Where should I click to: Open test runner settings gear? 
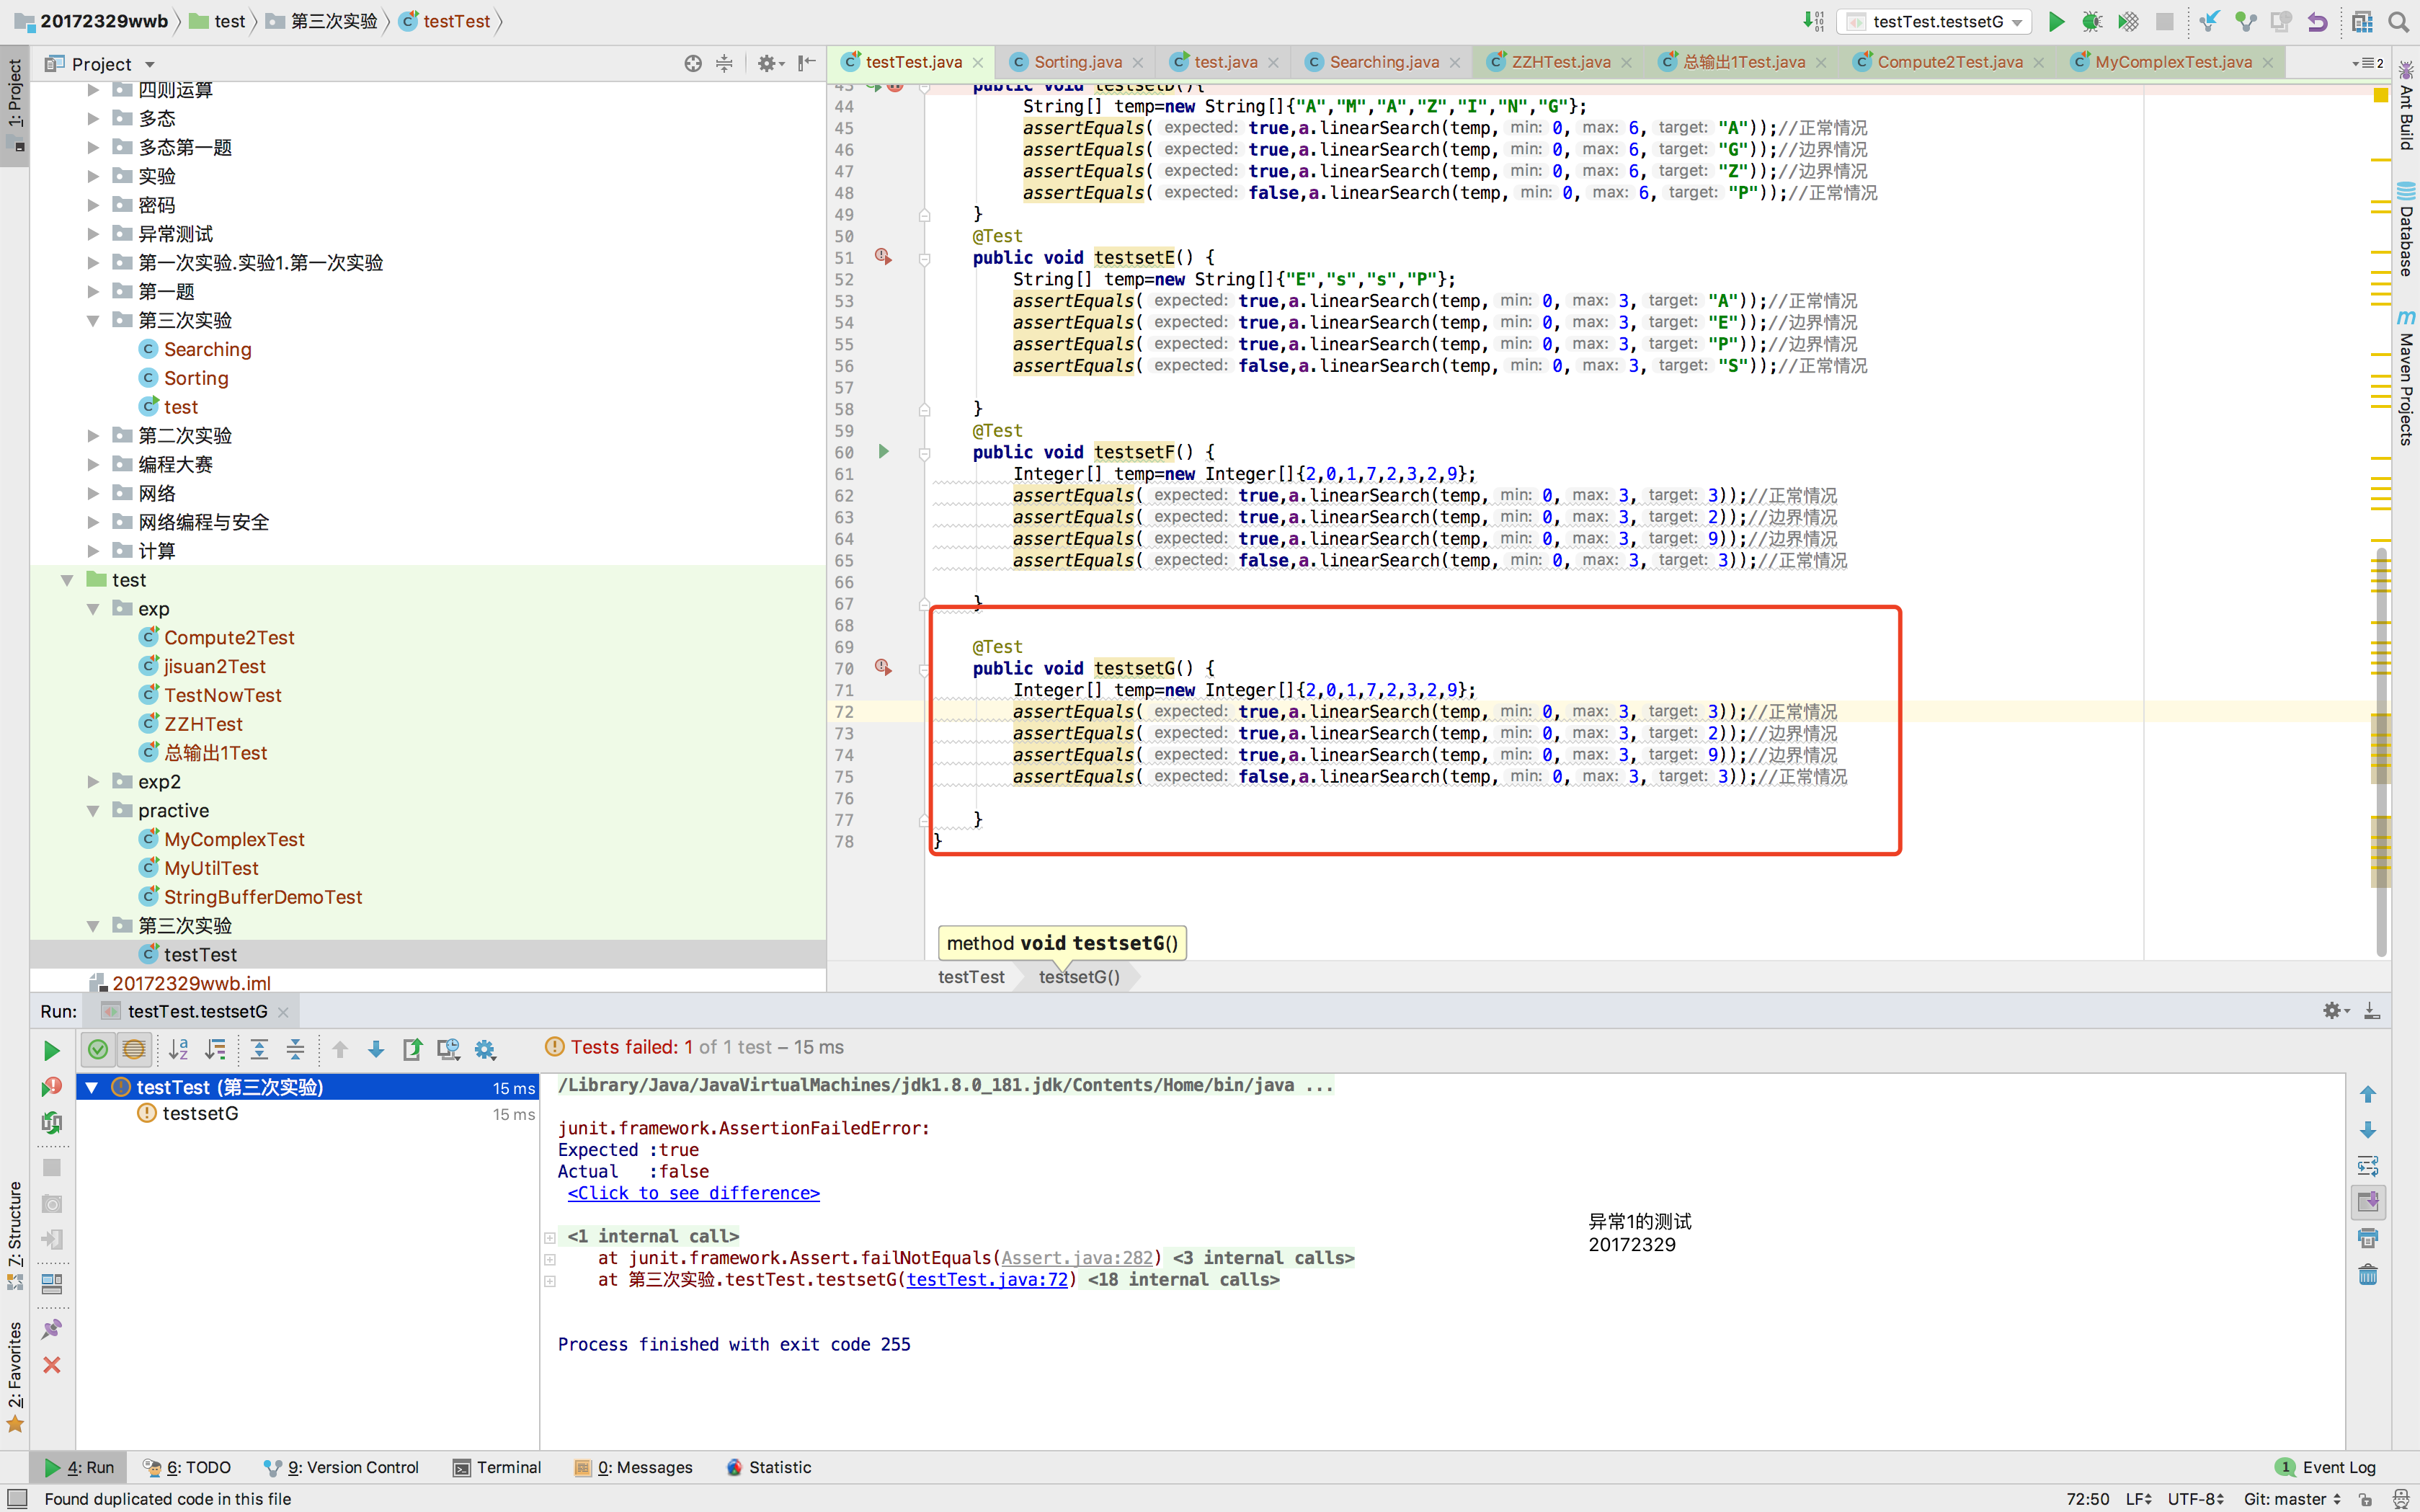pyautogui.click(x=485, y=1049)
